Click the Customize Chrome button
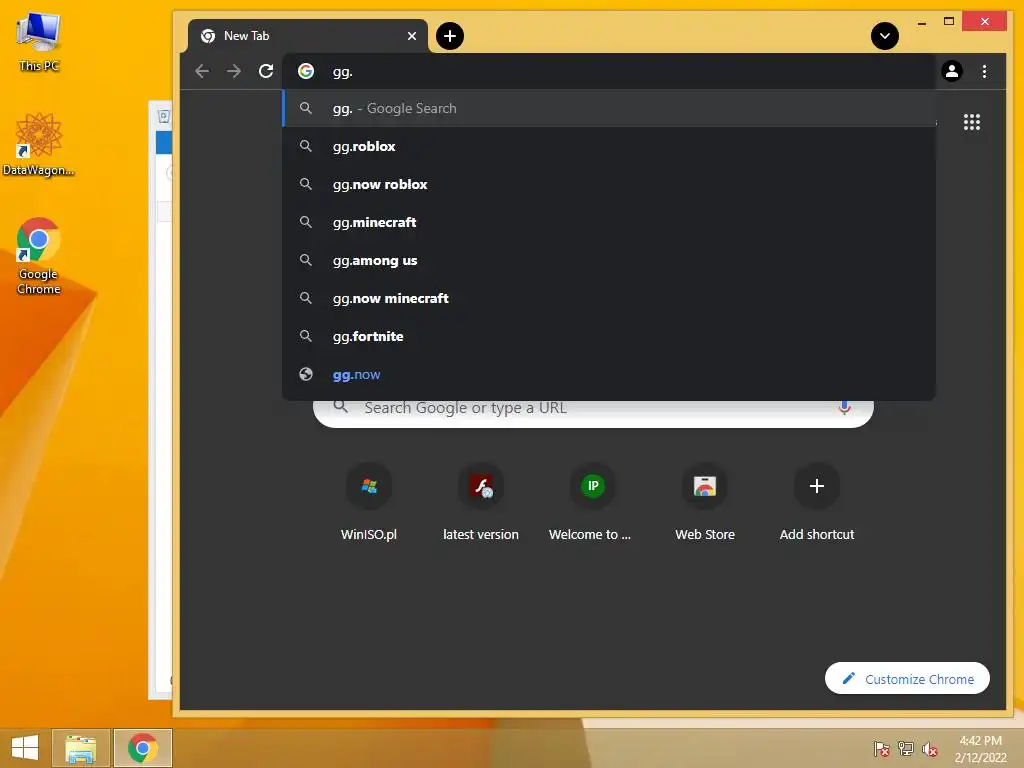This screenshot has height=768, width=1024. pyautogui.click(x=907, y=679)
